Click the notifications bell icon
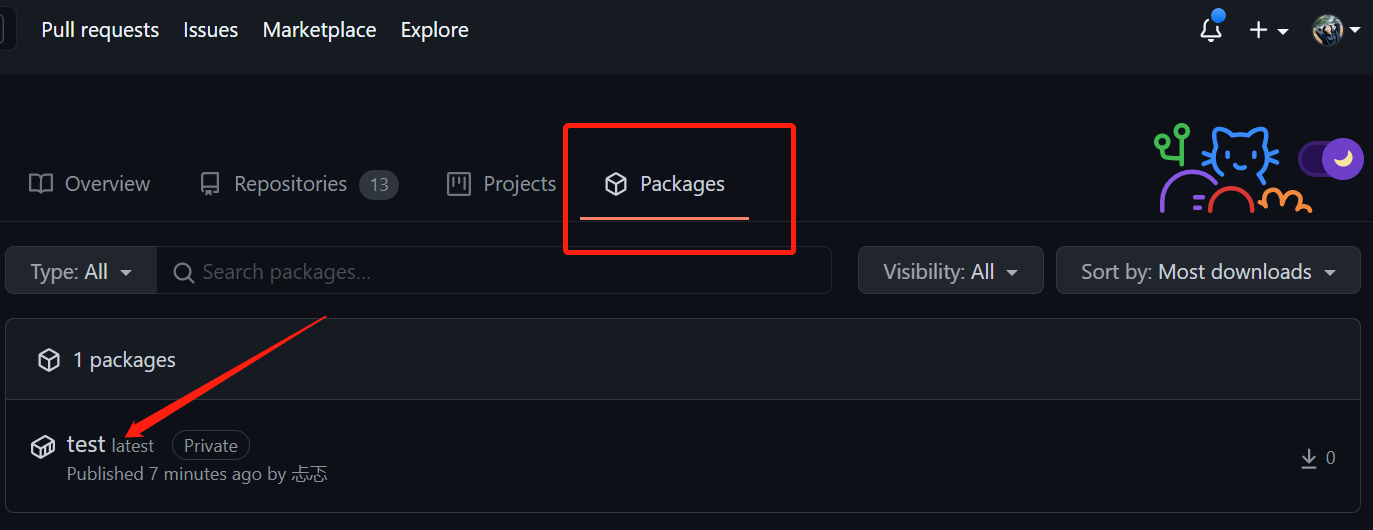Screen dimensions: 1373x530 pyautogui.click(x=1210, y=30)
